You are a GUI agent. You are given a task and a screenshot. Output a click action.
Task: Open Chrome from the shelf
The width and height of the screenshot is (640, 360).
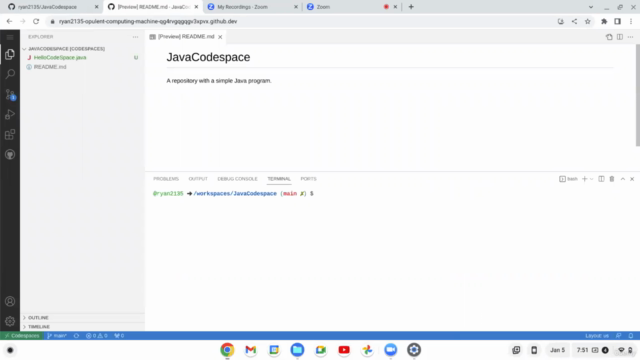tap(227, 350)
